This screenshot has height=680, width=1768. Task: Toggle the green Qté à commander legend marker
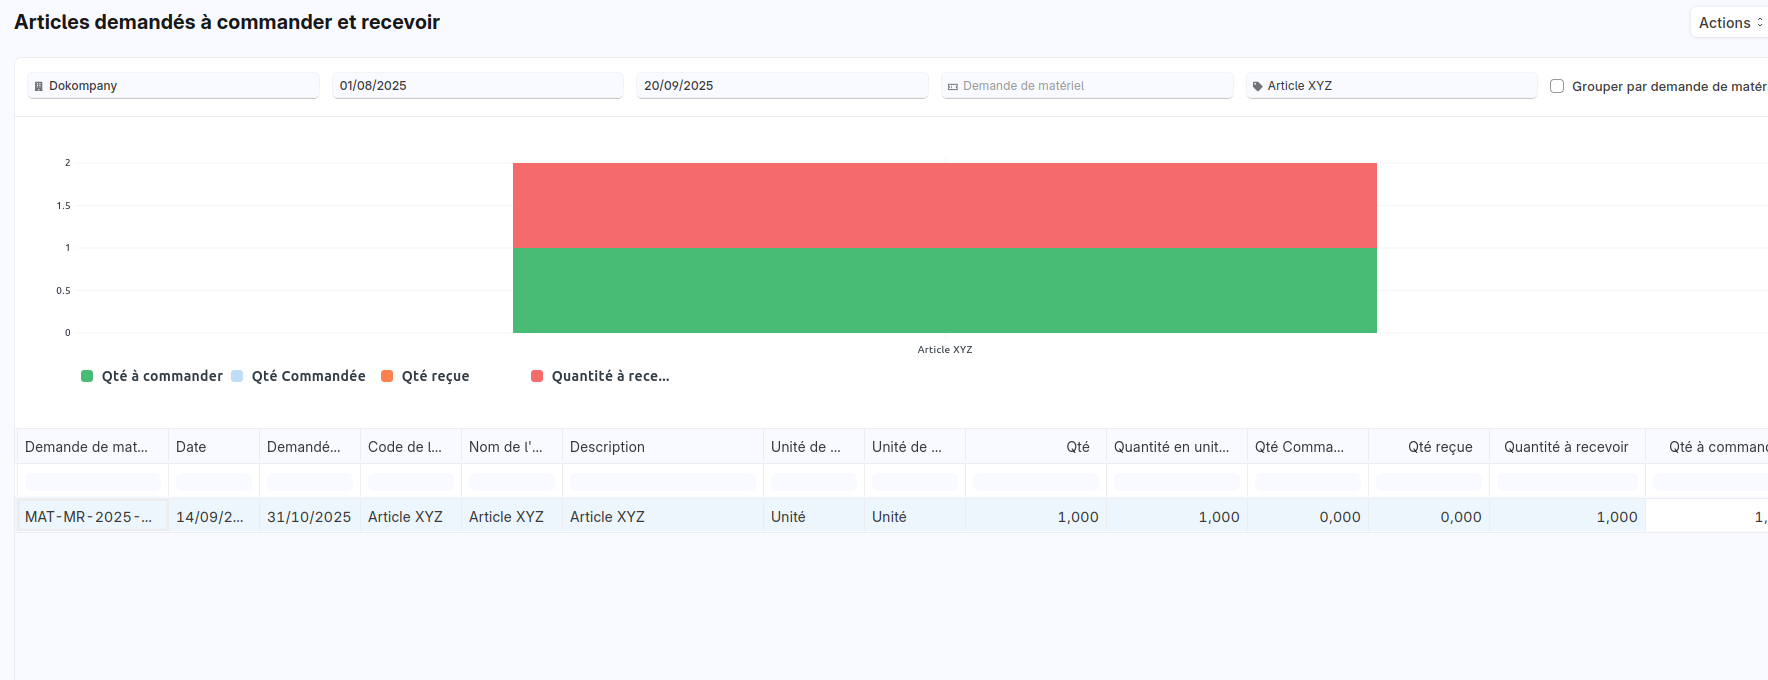87,376
